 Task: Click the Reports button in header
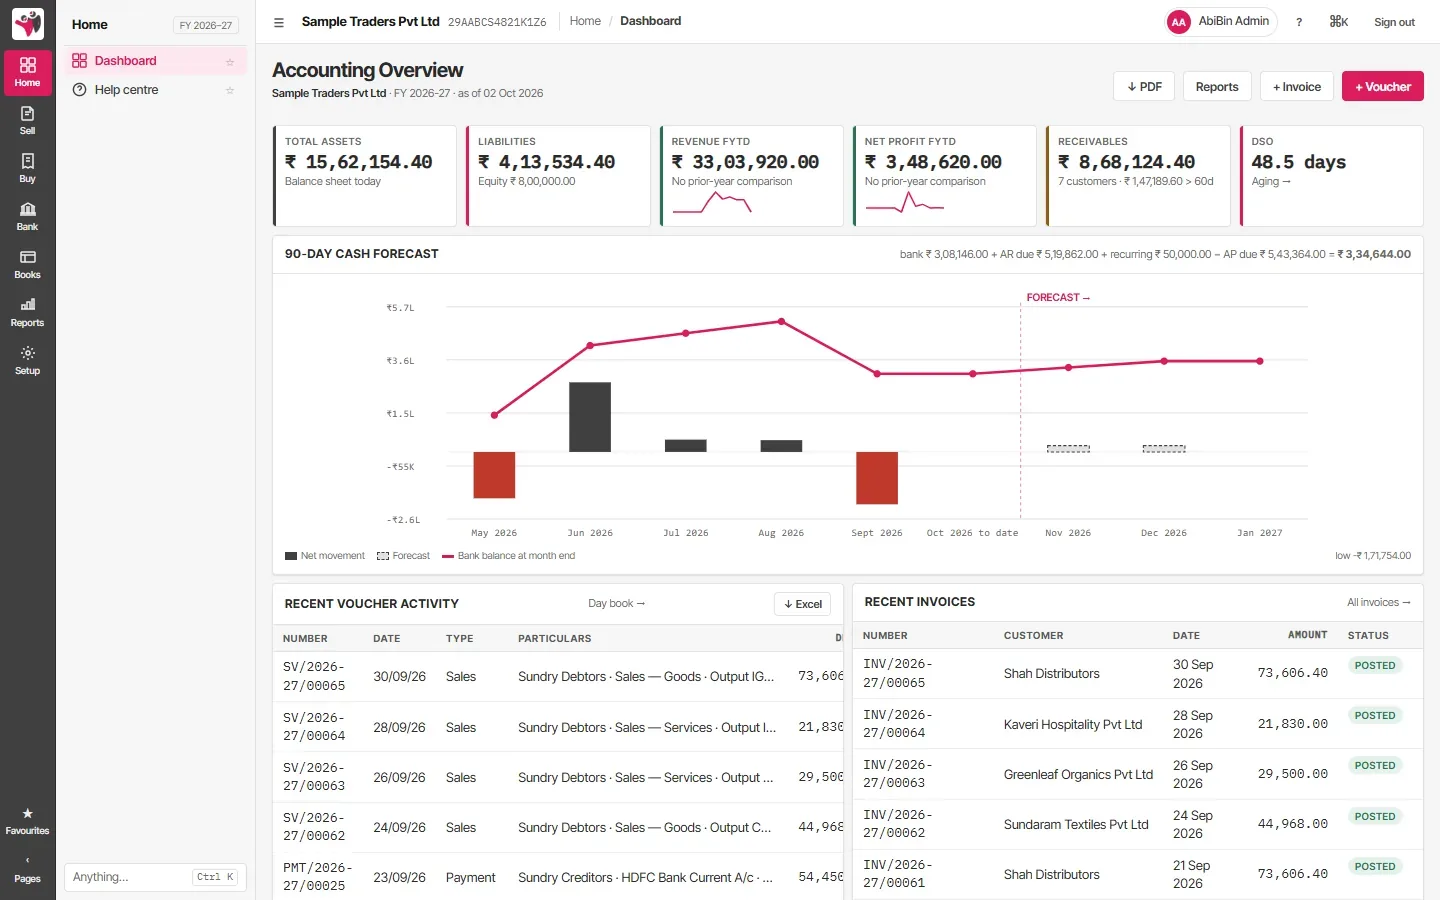point(1217,87)
